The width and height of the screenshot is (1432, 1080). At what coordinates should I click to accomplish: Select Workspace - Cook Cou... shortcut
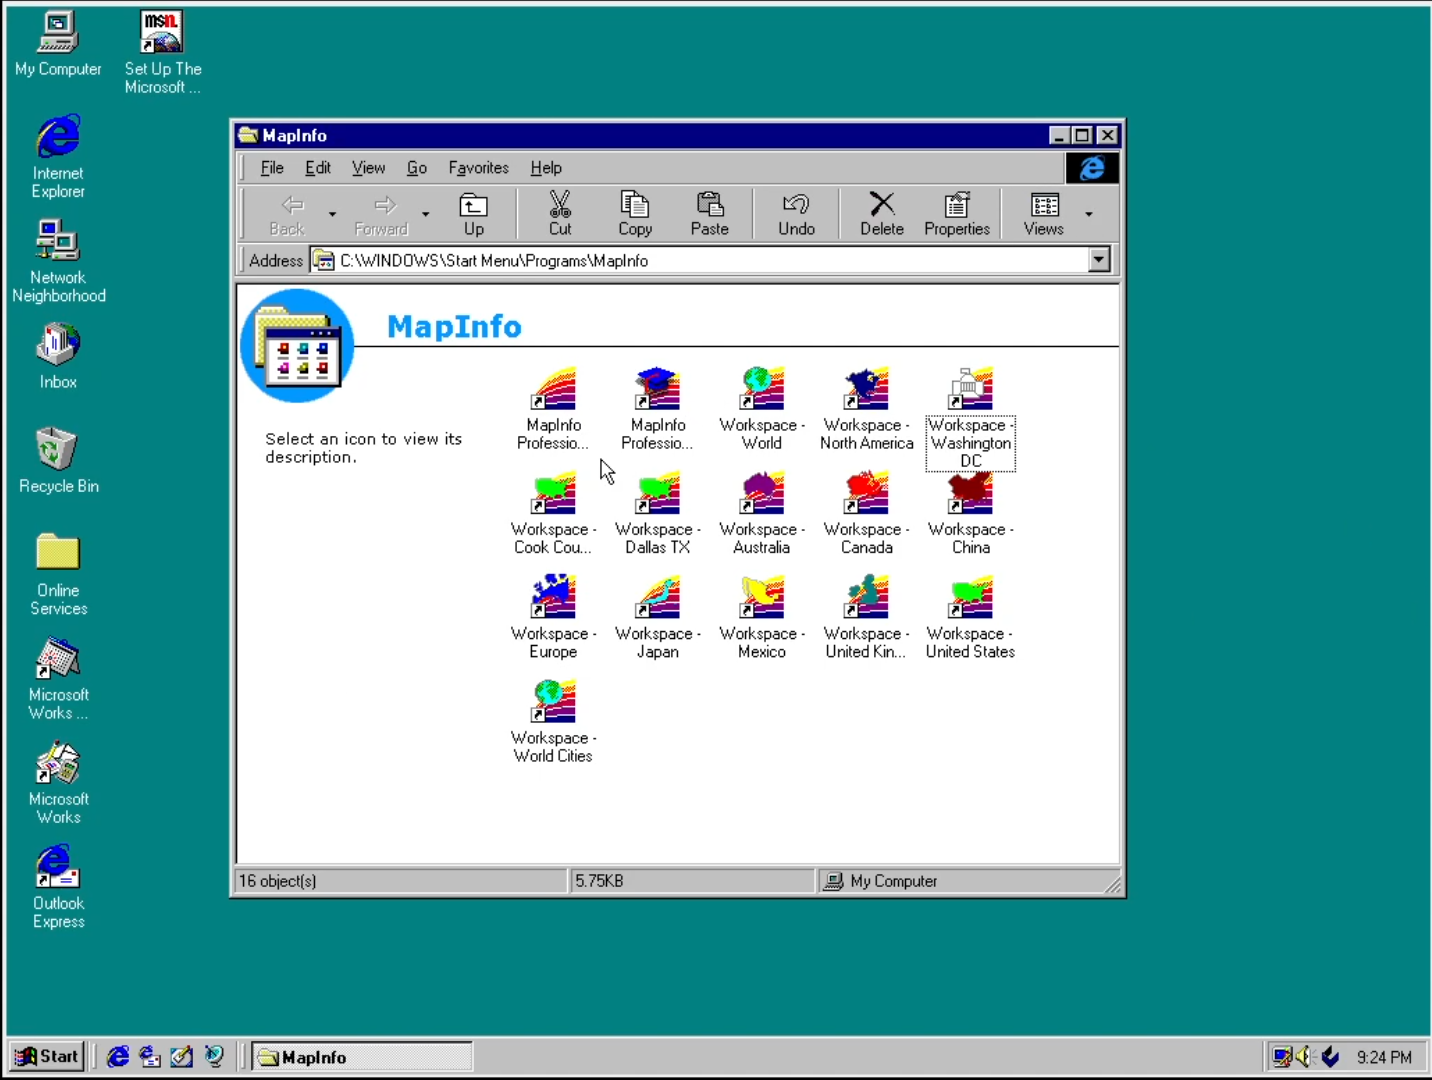pos(553,513)
